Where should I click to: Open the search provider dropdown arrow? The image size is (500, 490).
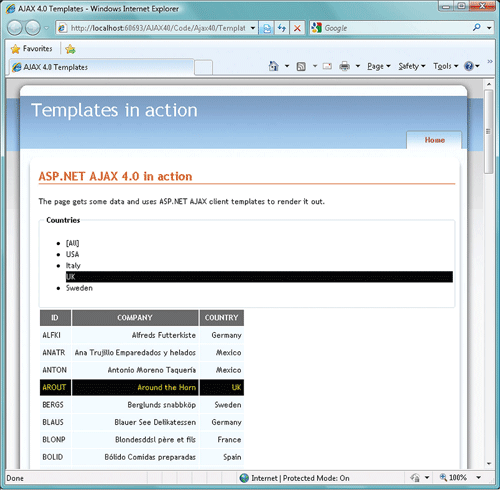coord(489,28)
